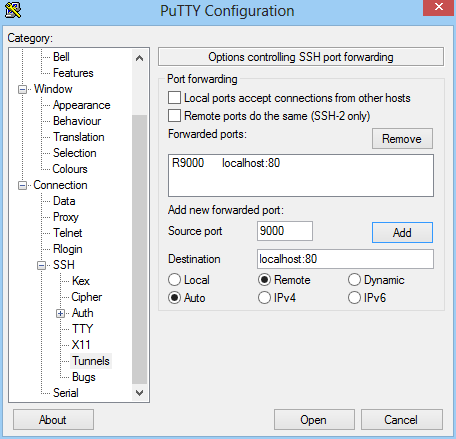Open the Bugs settings
The width and height of the screenshot is (456, 439).
point(84,377)
